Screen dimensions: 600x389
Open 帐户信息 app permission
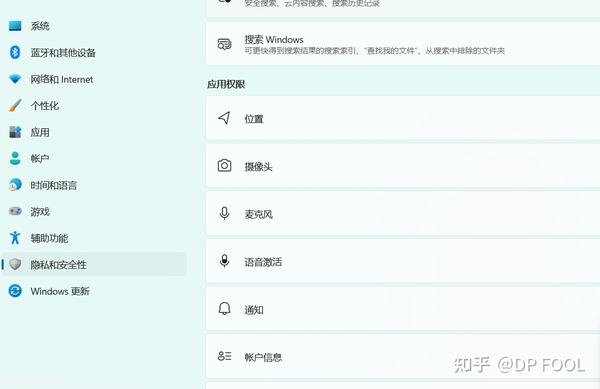click(x=403, y=357)
